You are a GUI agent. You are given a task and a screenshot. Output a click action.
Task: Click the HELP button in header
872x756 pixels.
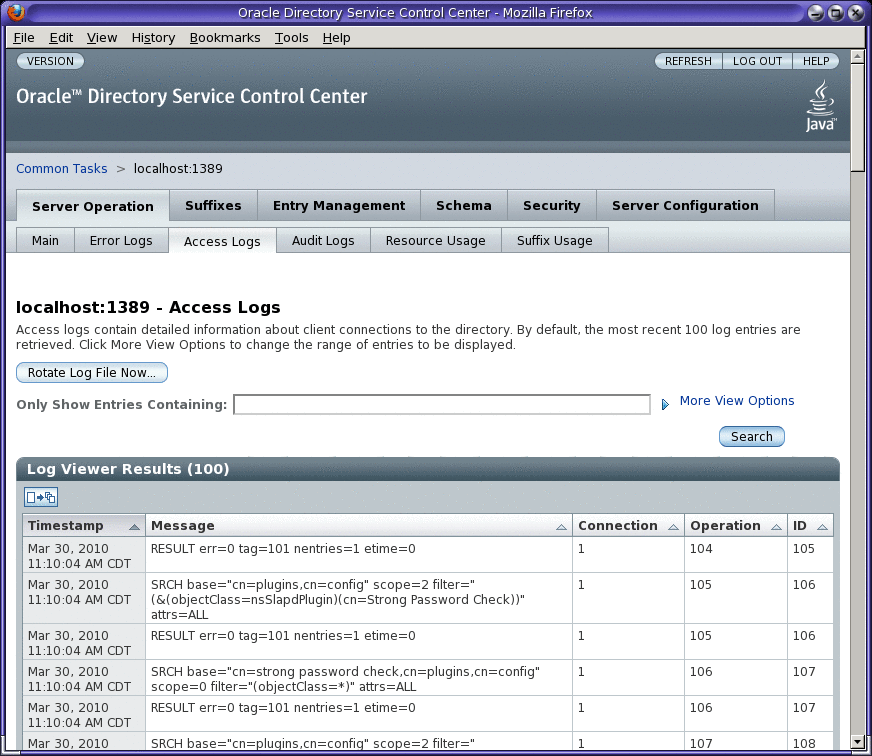point(816,61)
